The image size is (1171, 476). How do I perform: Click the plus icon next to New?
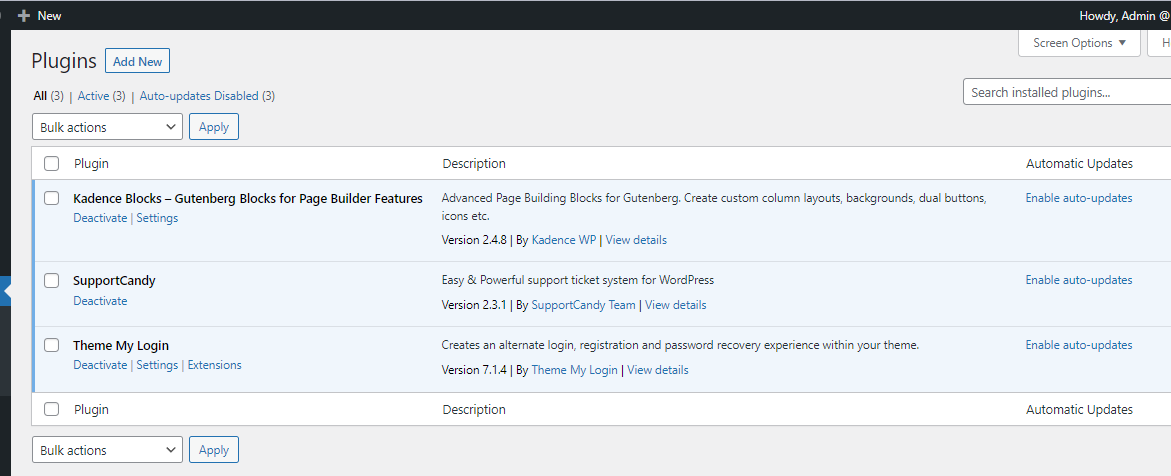(x=24, y=16)
